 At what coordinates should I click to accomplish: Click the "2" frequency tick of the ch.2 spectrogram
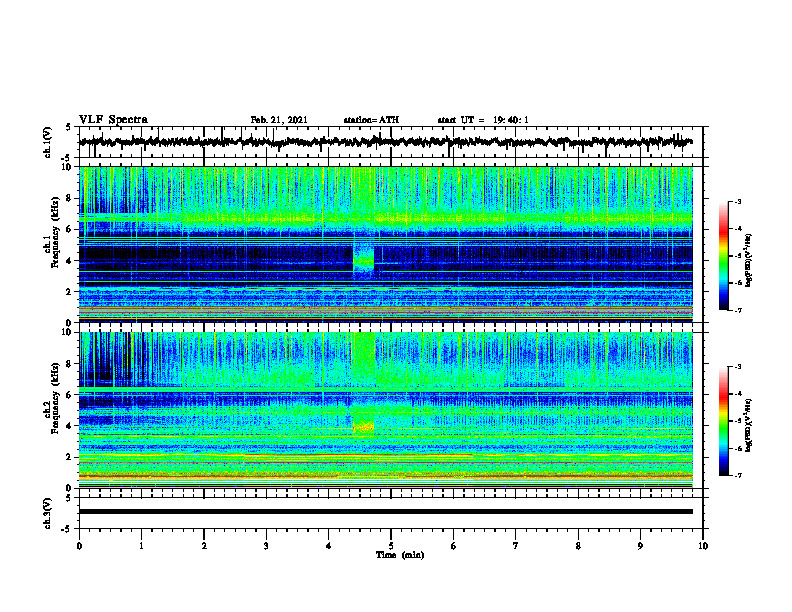tap(71, 457)
